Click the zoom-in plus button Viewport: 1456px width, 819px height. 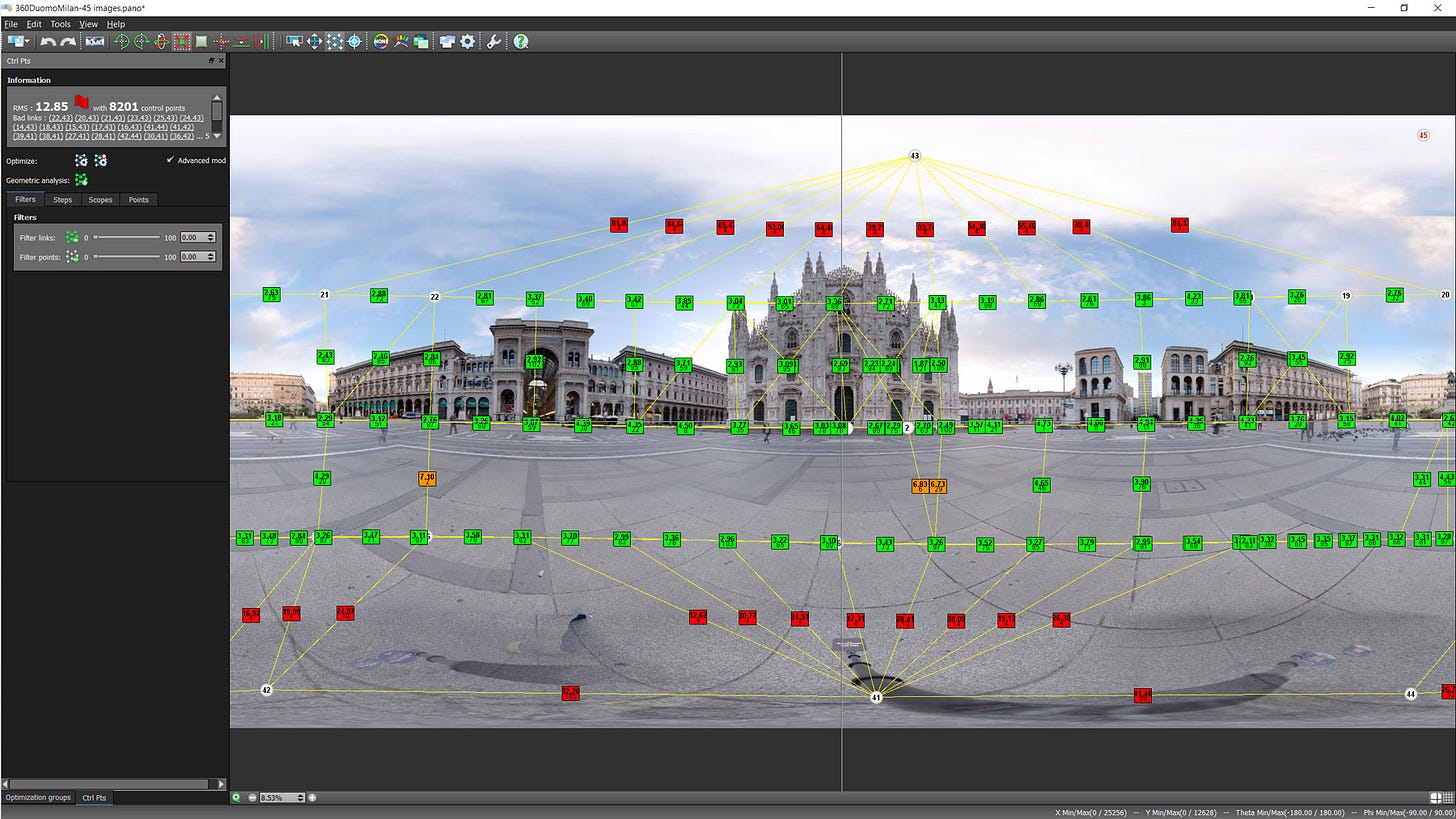[x=312, y=797]
